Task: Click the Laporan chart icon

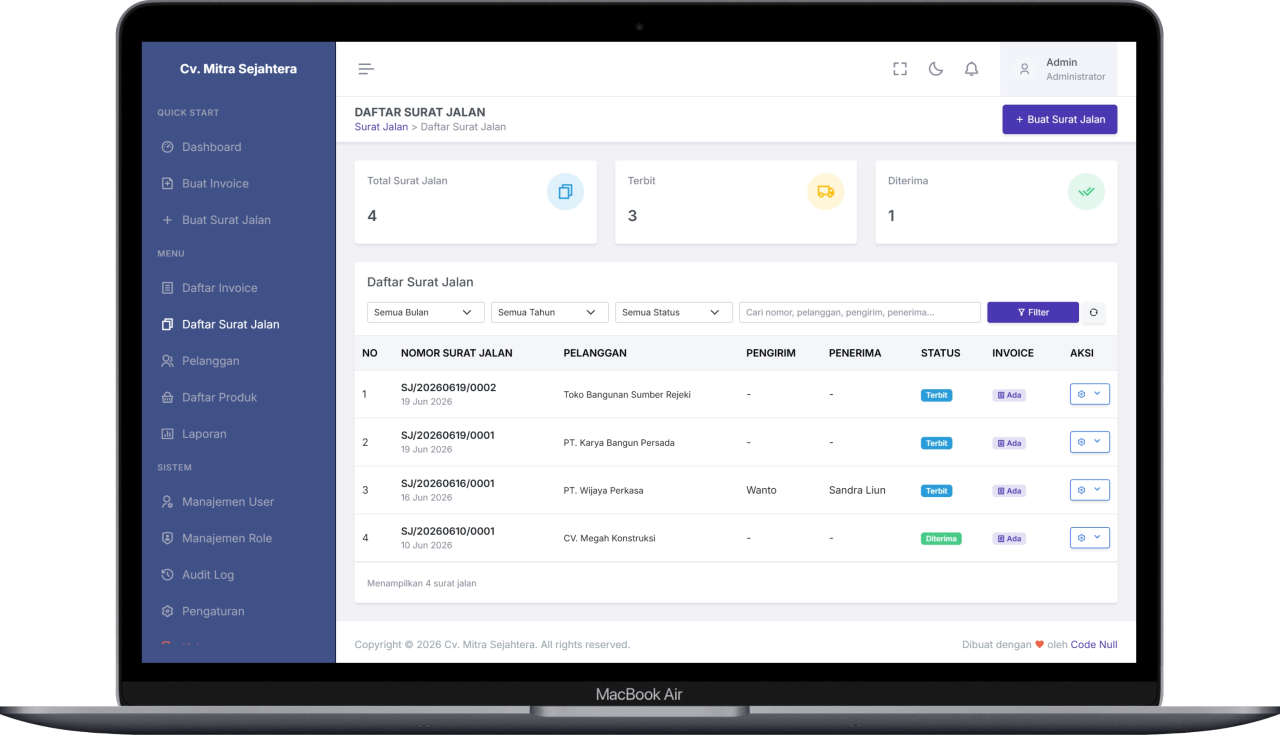Action: 167,434
